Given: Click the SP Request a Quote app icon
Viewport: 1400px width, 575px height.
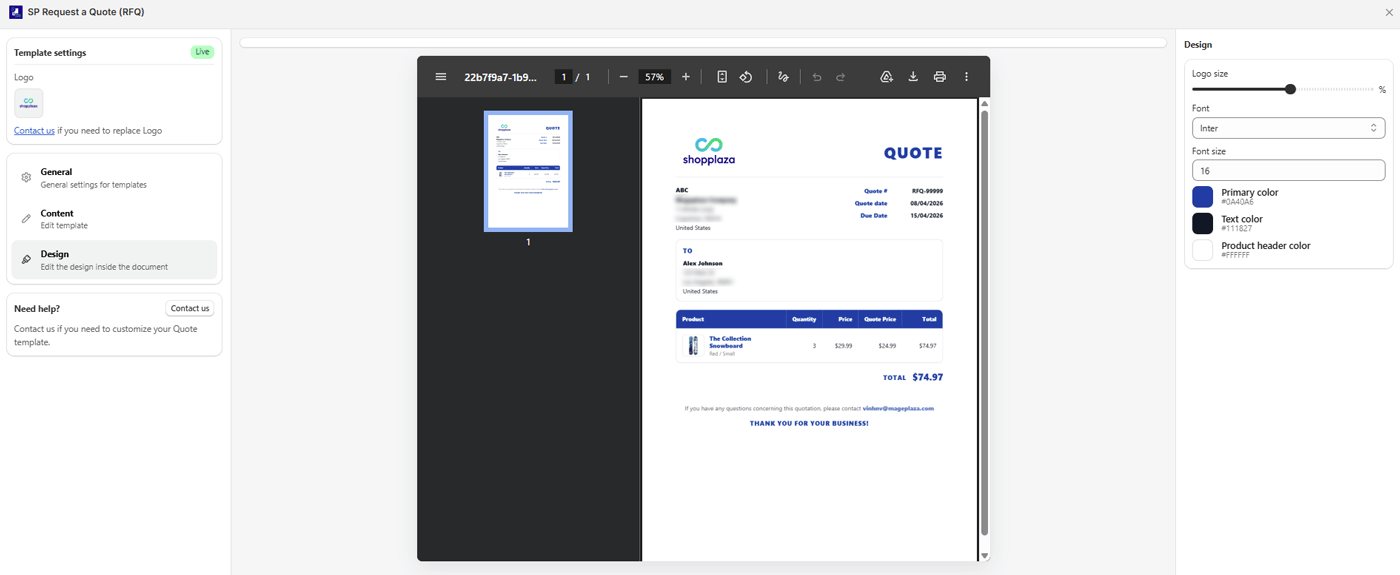Looking at the screenshot, I should pos(15,12).
